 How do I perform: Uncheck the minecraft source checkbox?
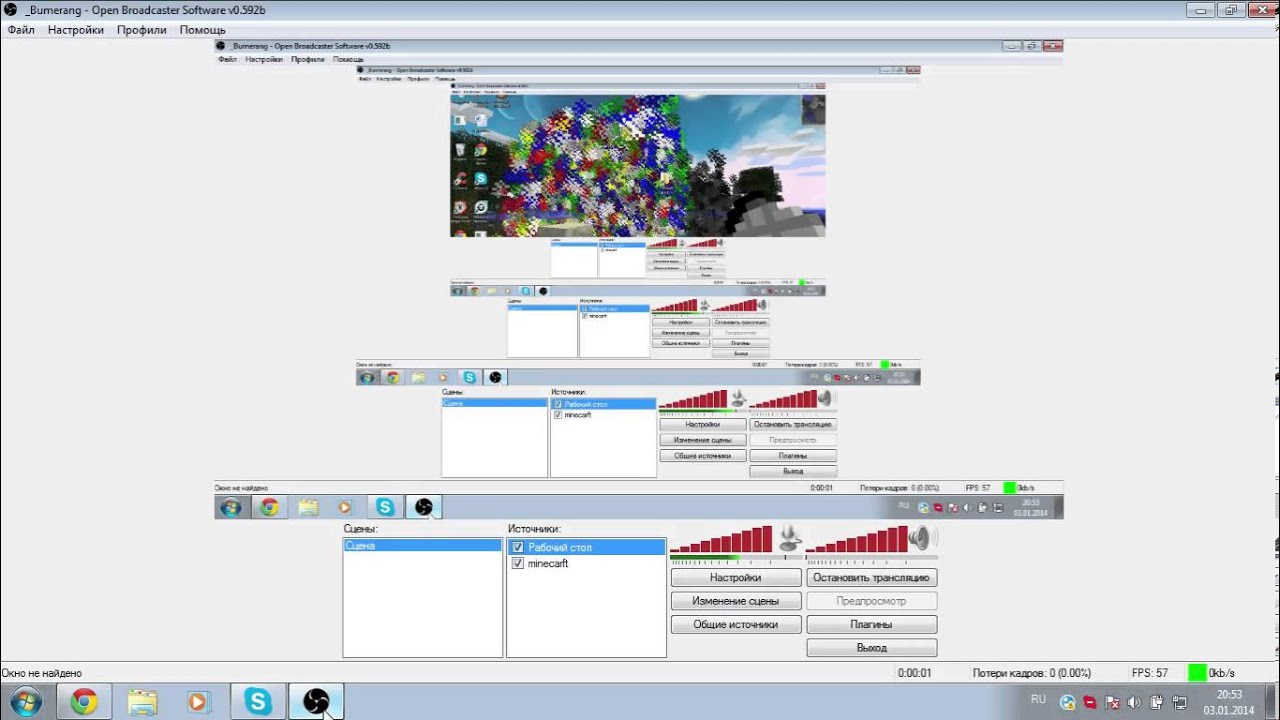(x=517, y=563)
